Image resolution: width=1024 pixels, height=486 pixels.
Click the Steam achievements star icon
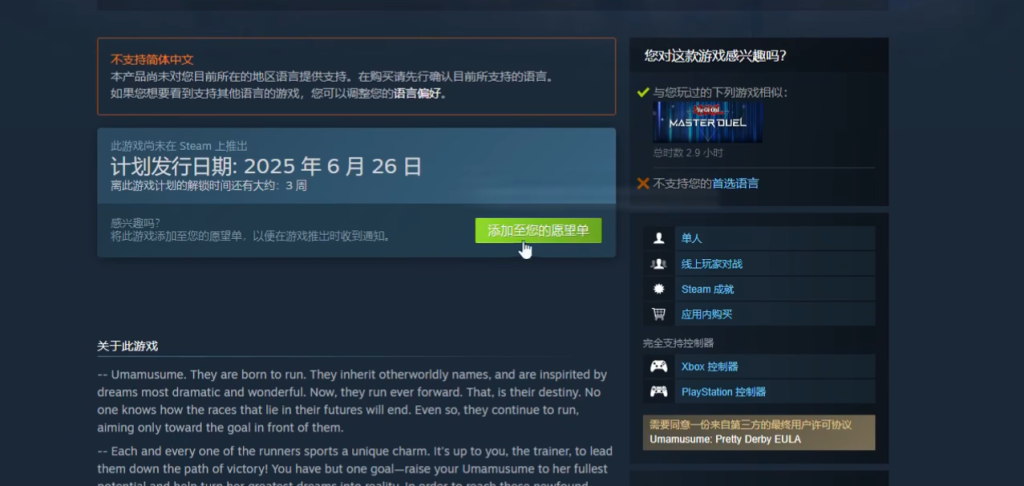(x=658, y=289)
